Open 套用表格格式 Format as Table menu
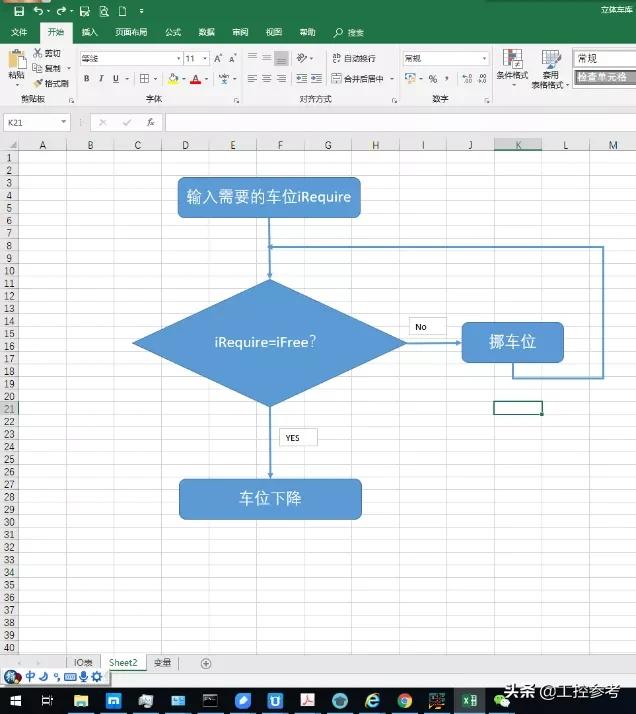636x714 pixels. pos(550,69)
